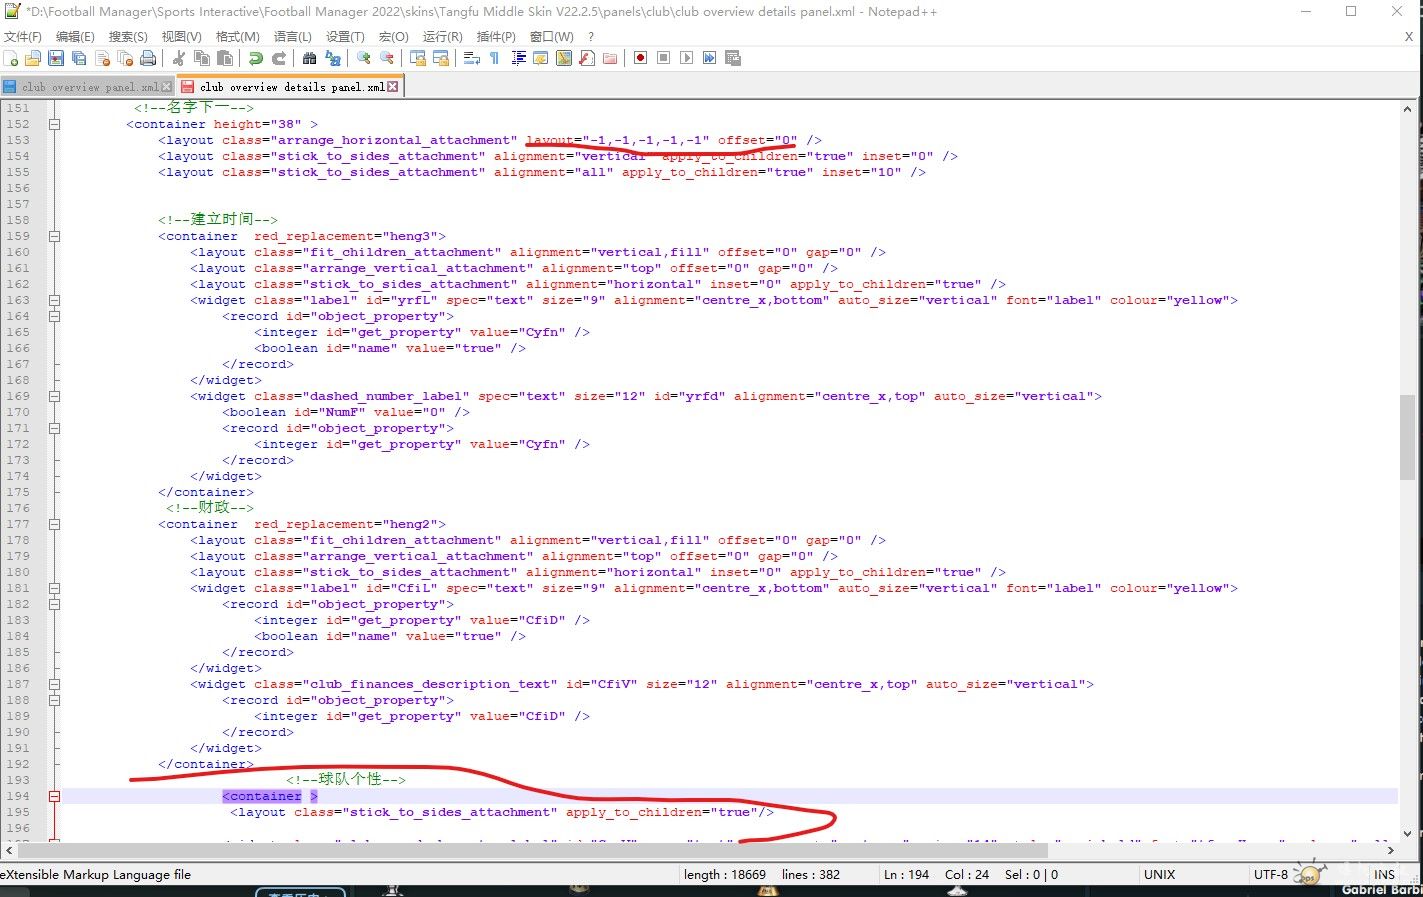This screenshot has height=897, width=1423.
Task: Click the vertical scrollbar down arrow
Action: (x=1407, y=833)
